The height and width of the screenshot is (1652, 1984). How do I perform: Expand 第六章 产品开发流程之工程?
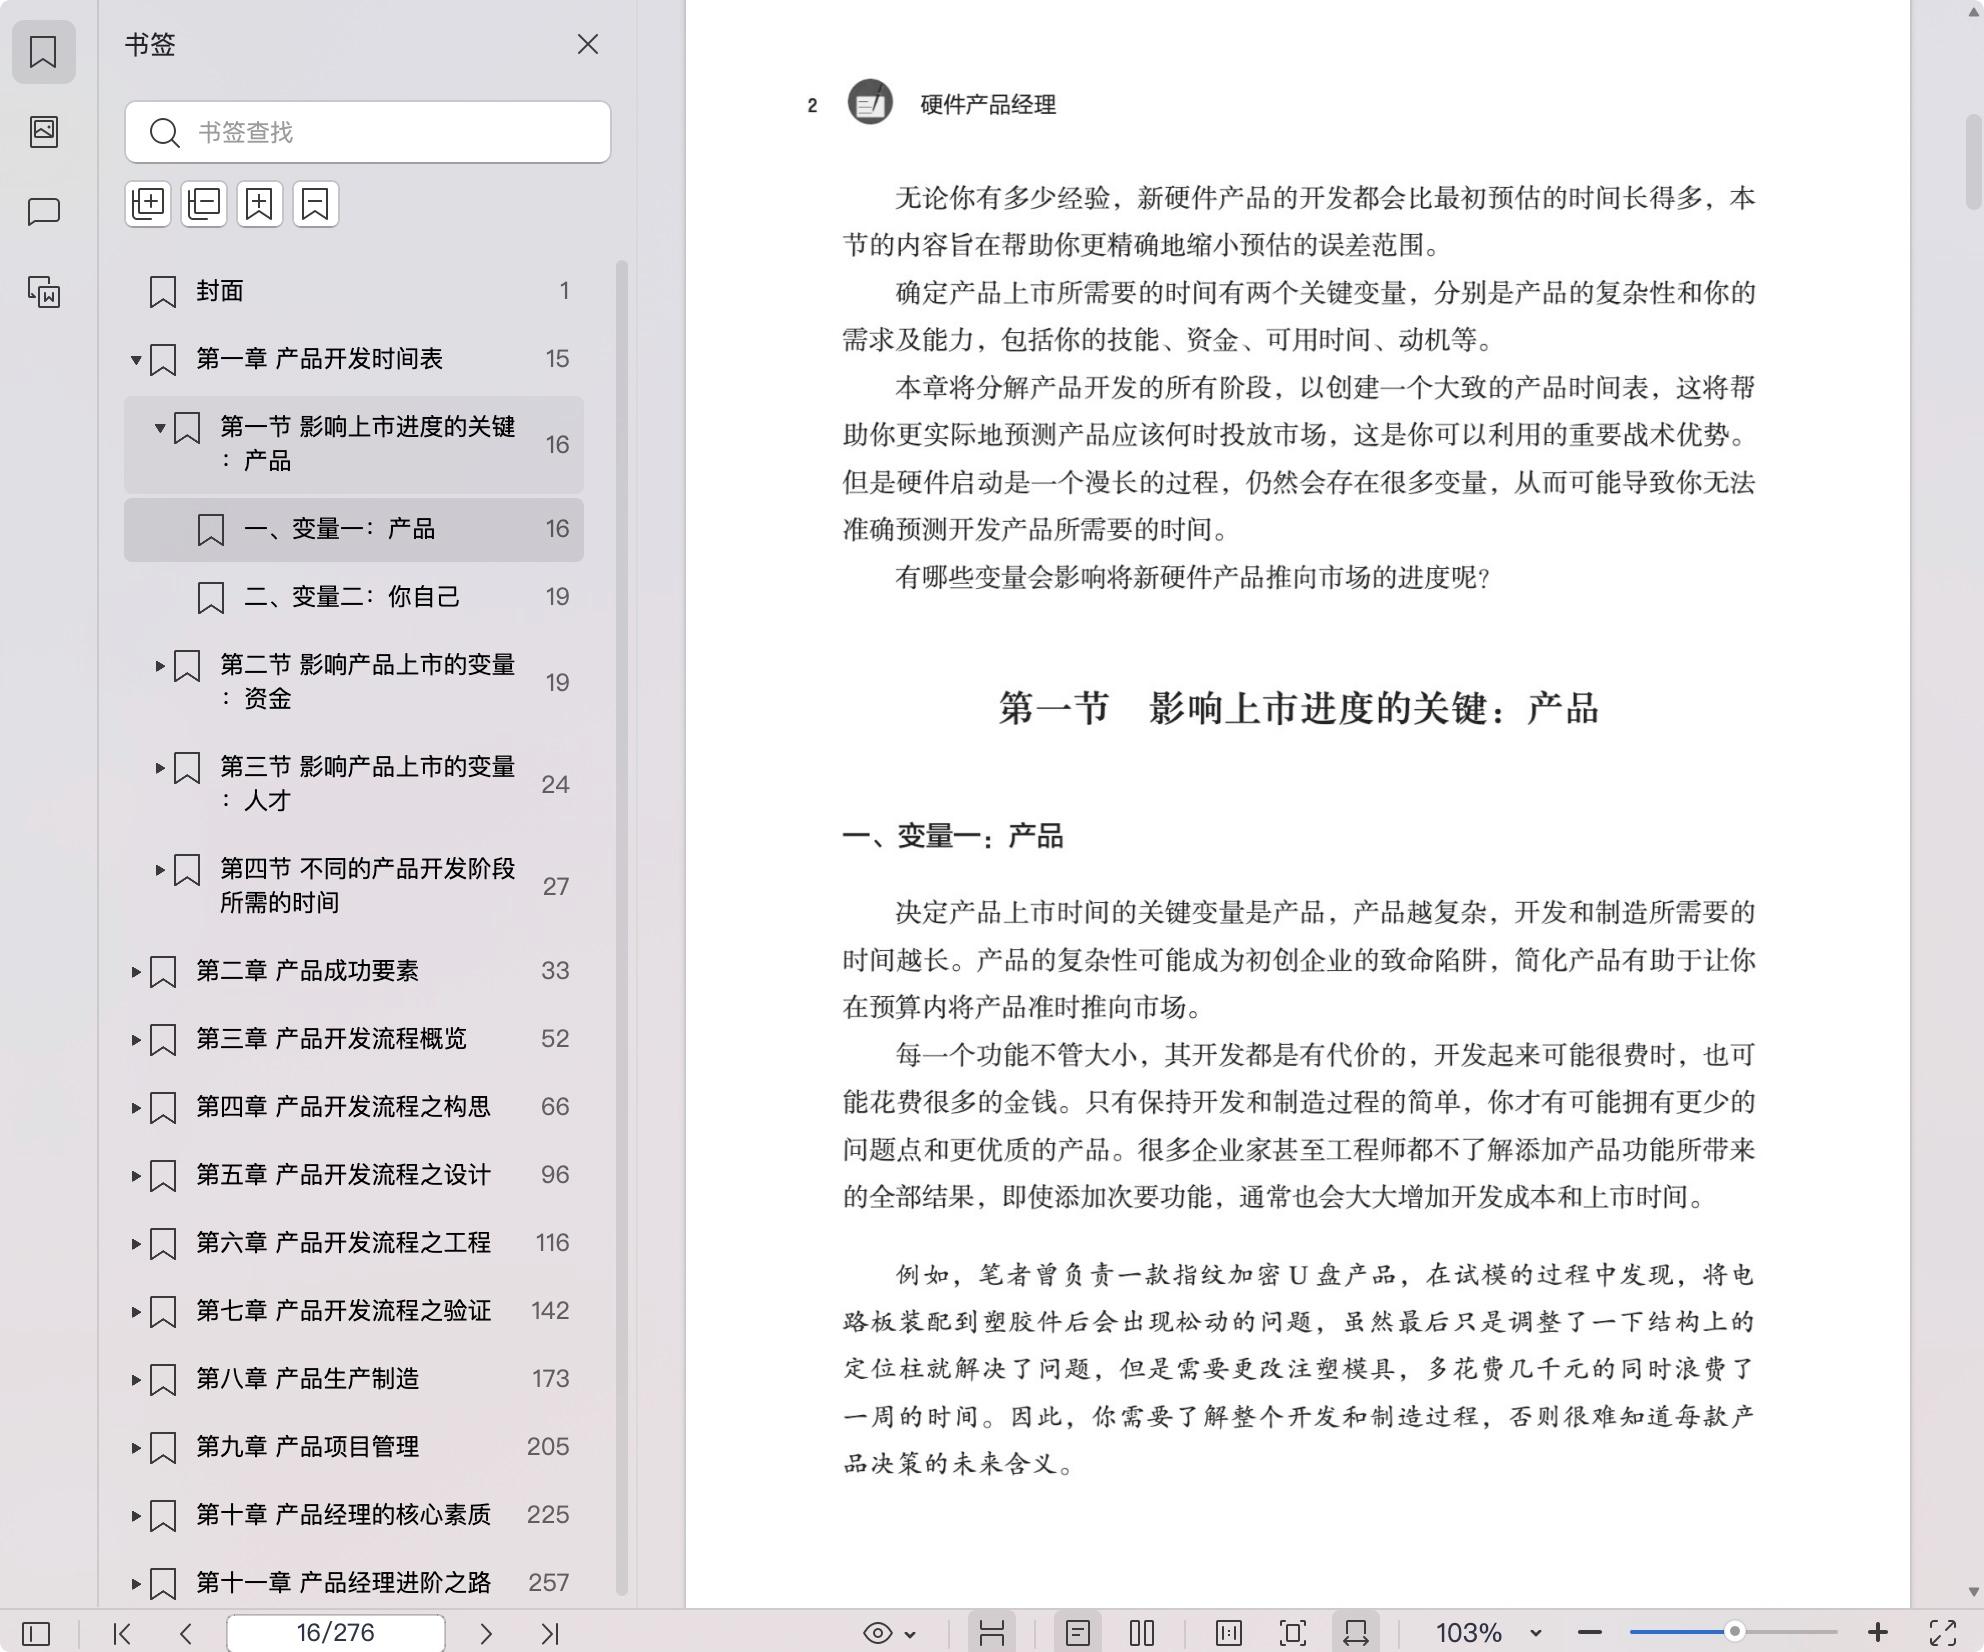coord(136,1244)
